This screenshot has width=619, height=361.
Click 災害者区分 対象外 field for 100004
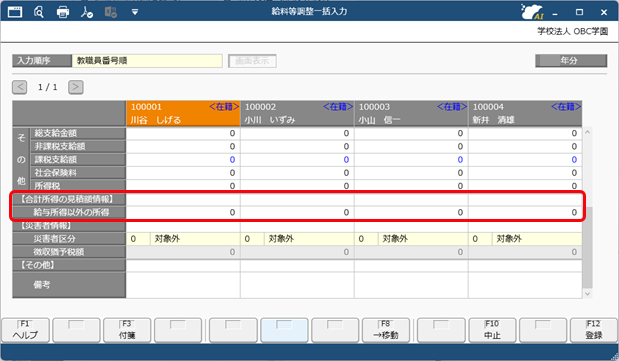[x=537, y=239]
